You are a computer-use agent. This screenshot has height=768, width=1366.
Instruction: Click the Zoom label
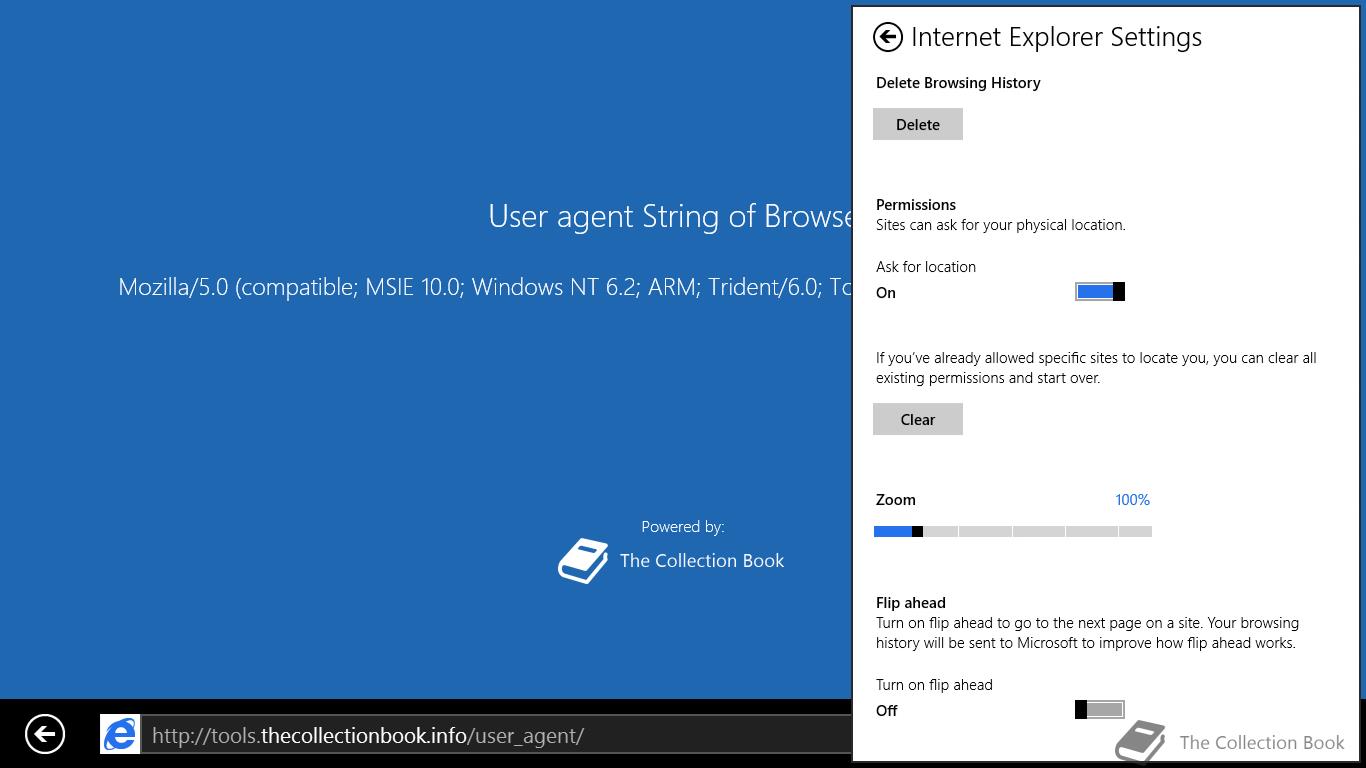(x=896, y=500)
